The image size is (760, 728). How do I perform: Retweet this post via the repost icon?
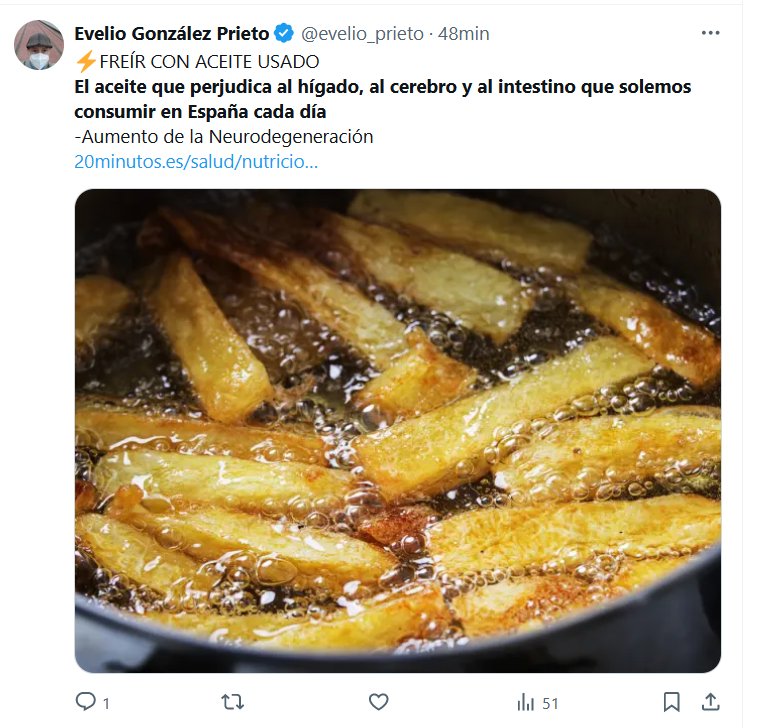coord(233,702)
